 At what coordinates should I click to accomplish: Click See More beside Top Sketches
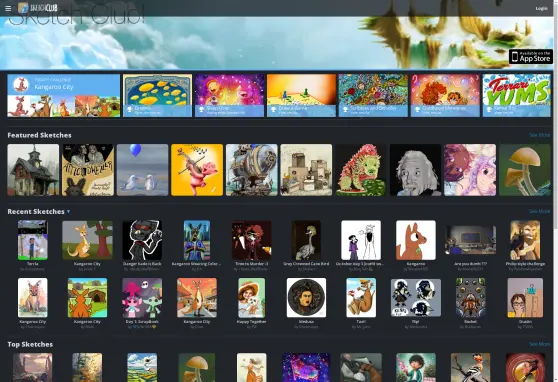tap(539, 344)
